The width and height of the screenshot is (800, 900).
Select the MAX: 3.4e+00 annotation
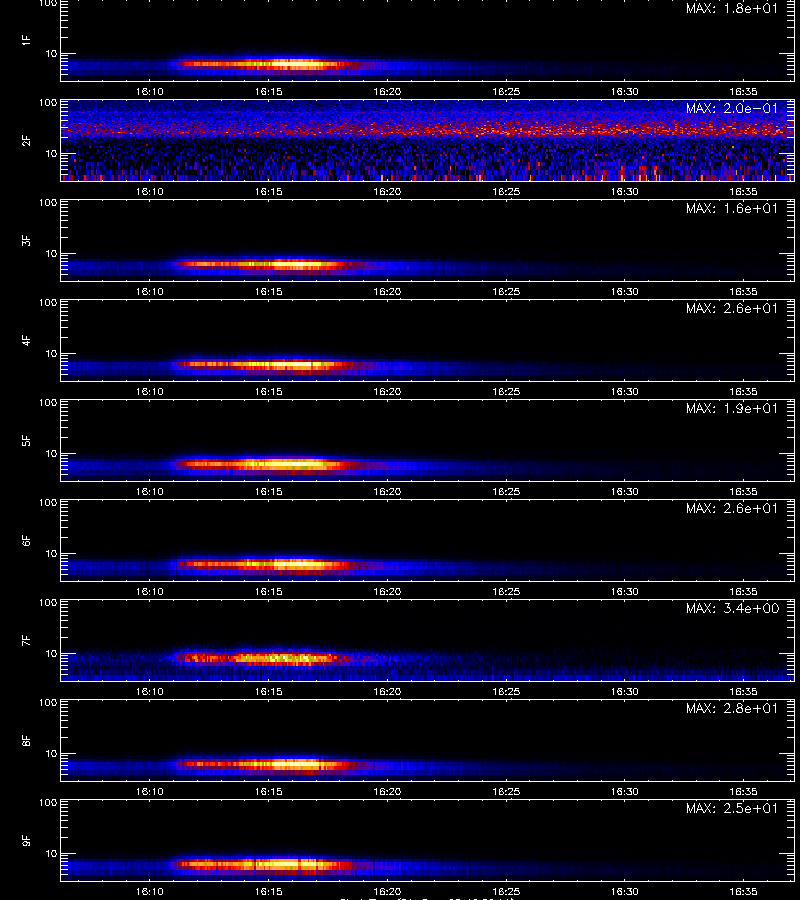click(732, 608)
